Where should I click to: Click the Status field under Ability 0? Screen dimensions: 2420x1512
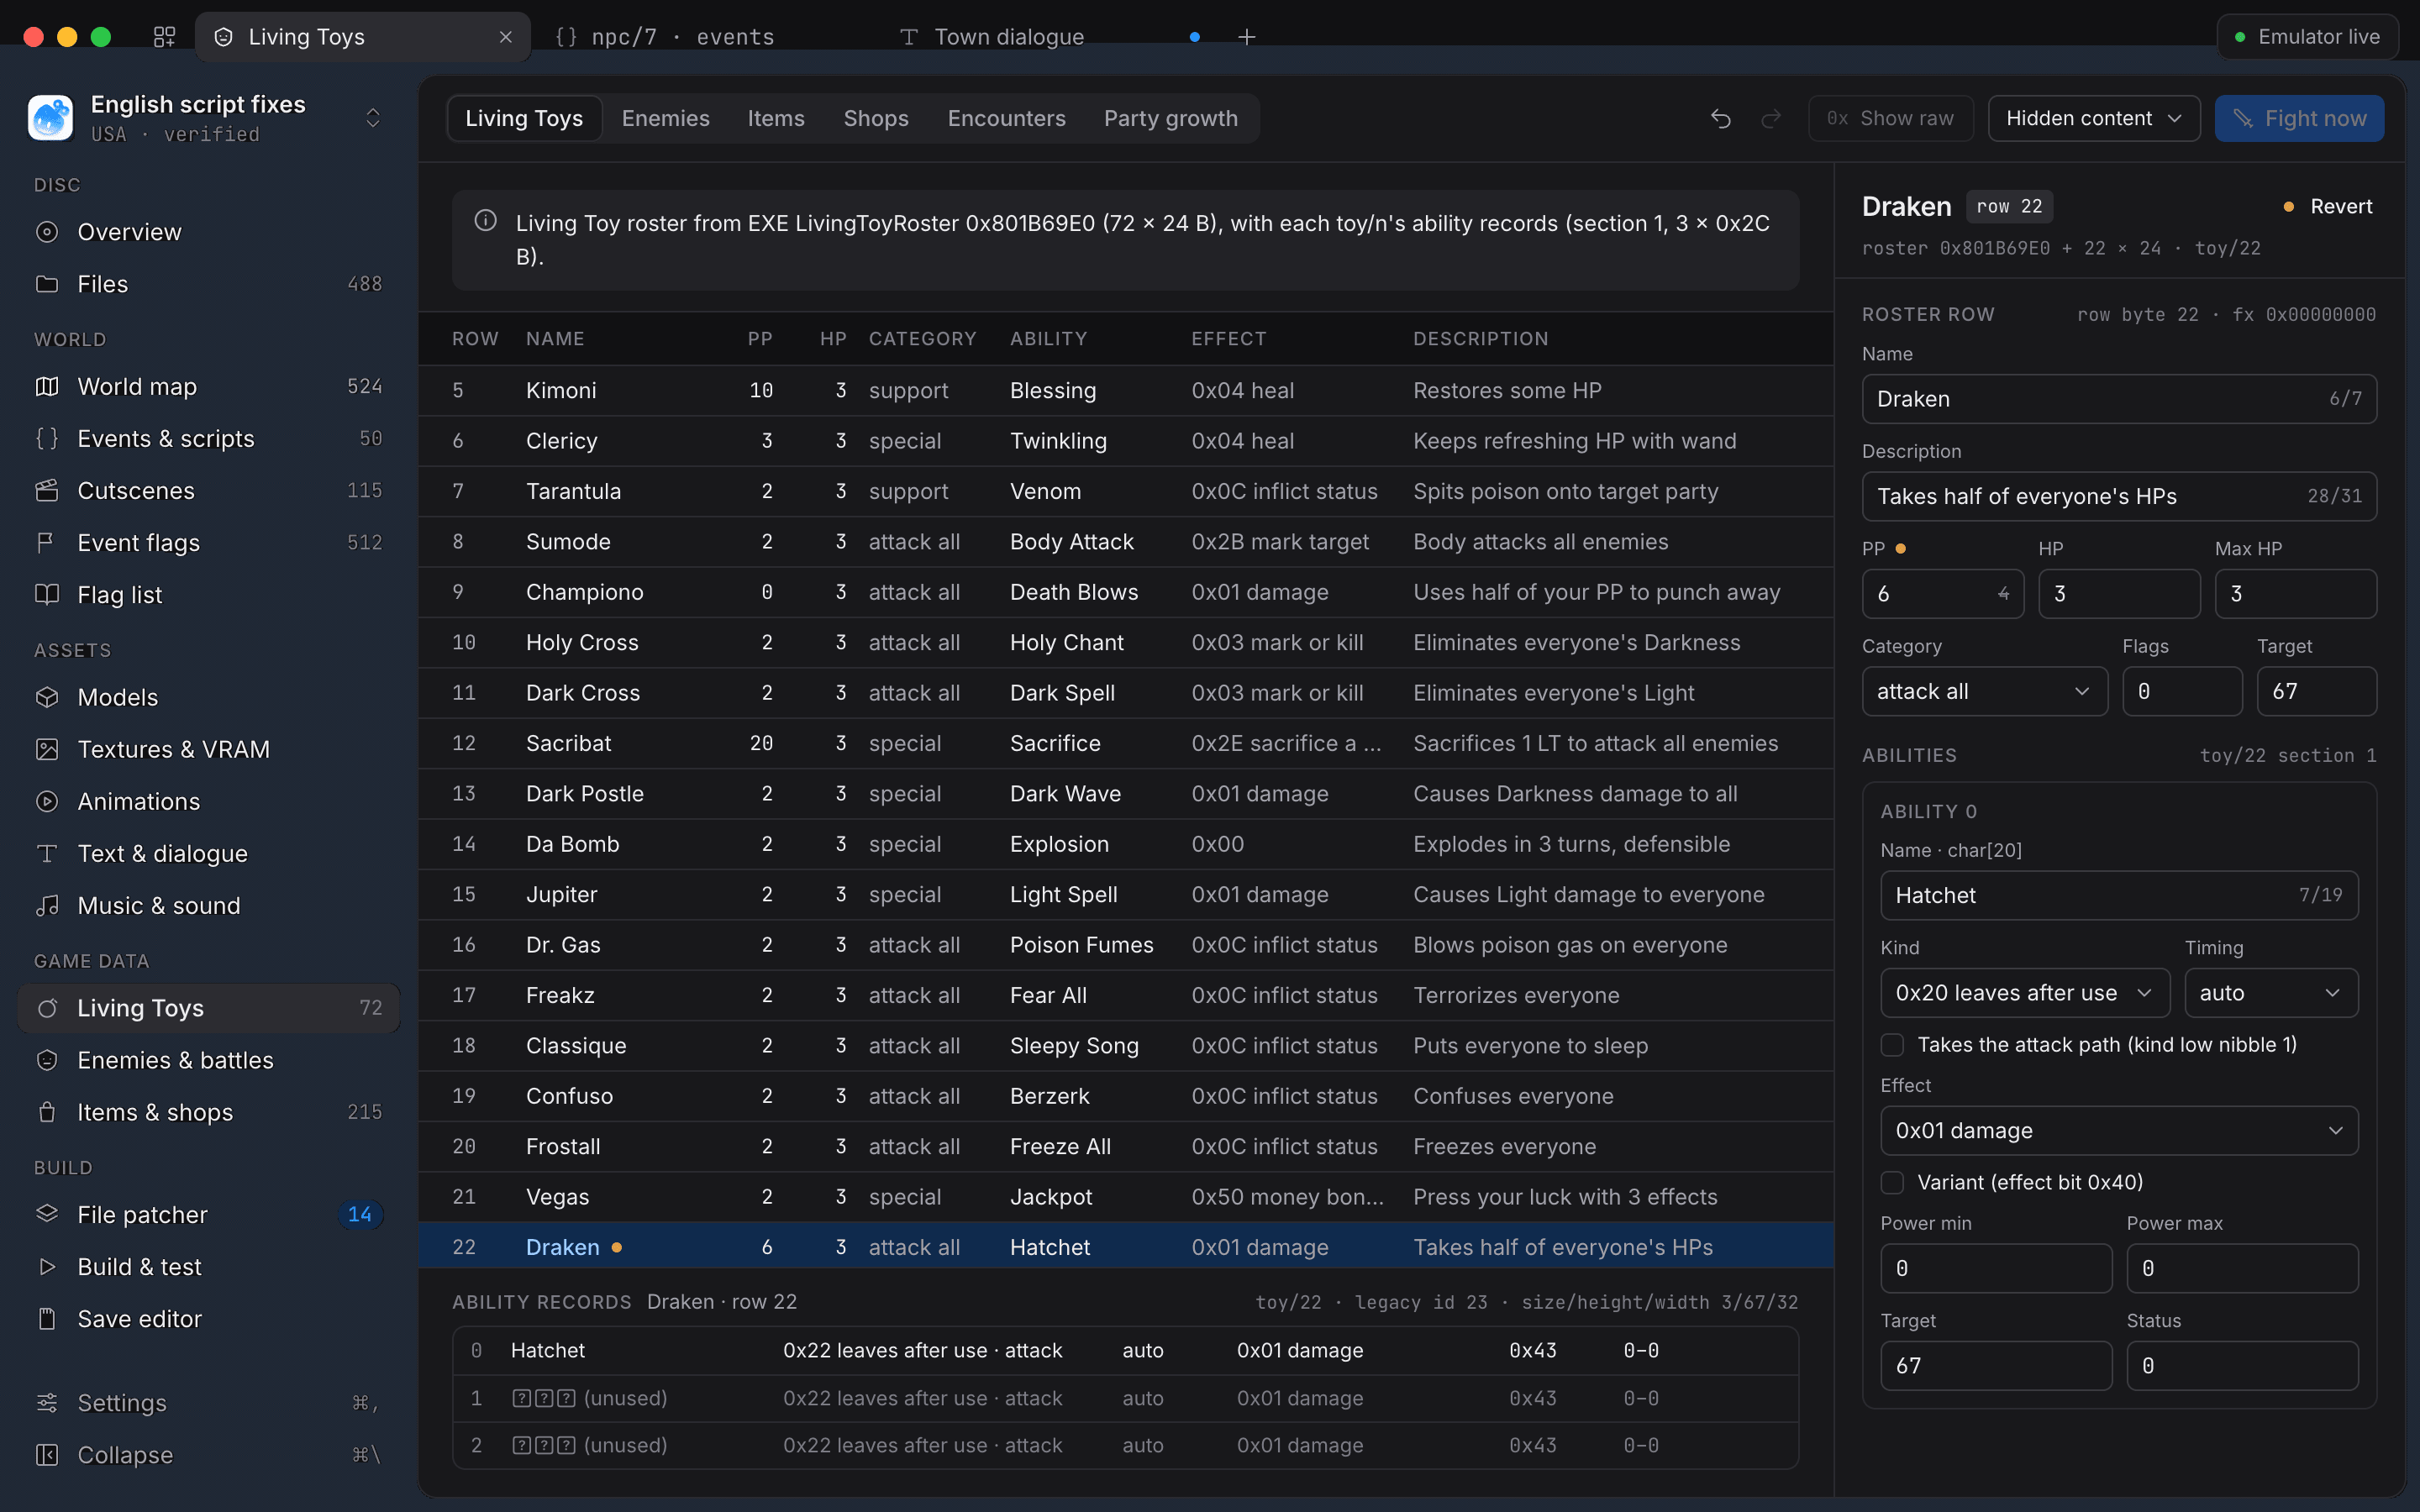(x=2242, y=1366)
